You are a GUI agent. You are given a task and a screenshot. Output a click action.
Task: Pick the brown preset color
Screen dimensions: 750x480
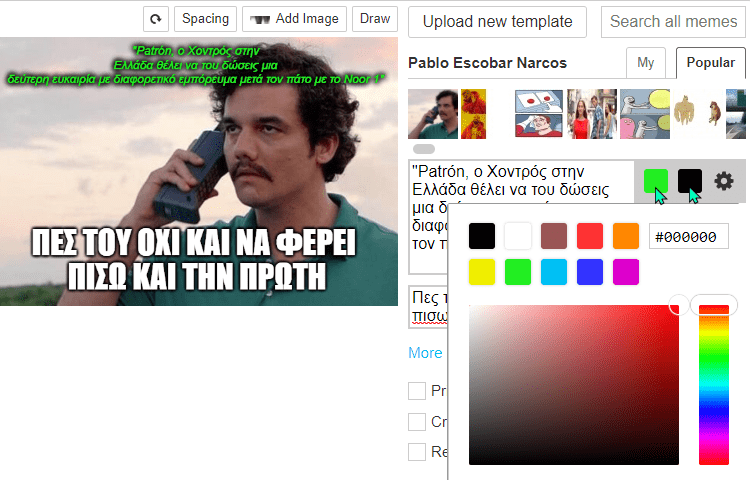click(x=554, y=236)
